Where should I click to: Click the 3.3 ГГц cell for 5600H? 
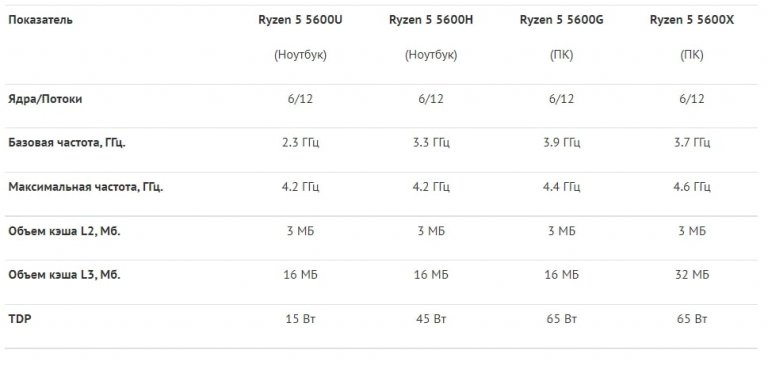[x=431, y=143]
